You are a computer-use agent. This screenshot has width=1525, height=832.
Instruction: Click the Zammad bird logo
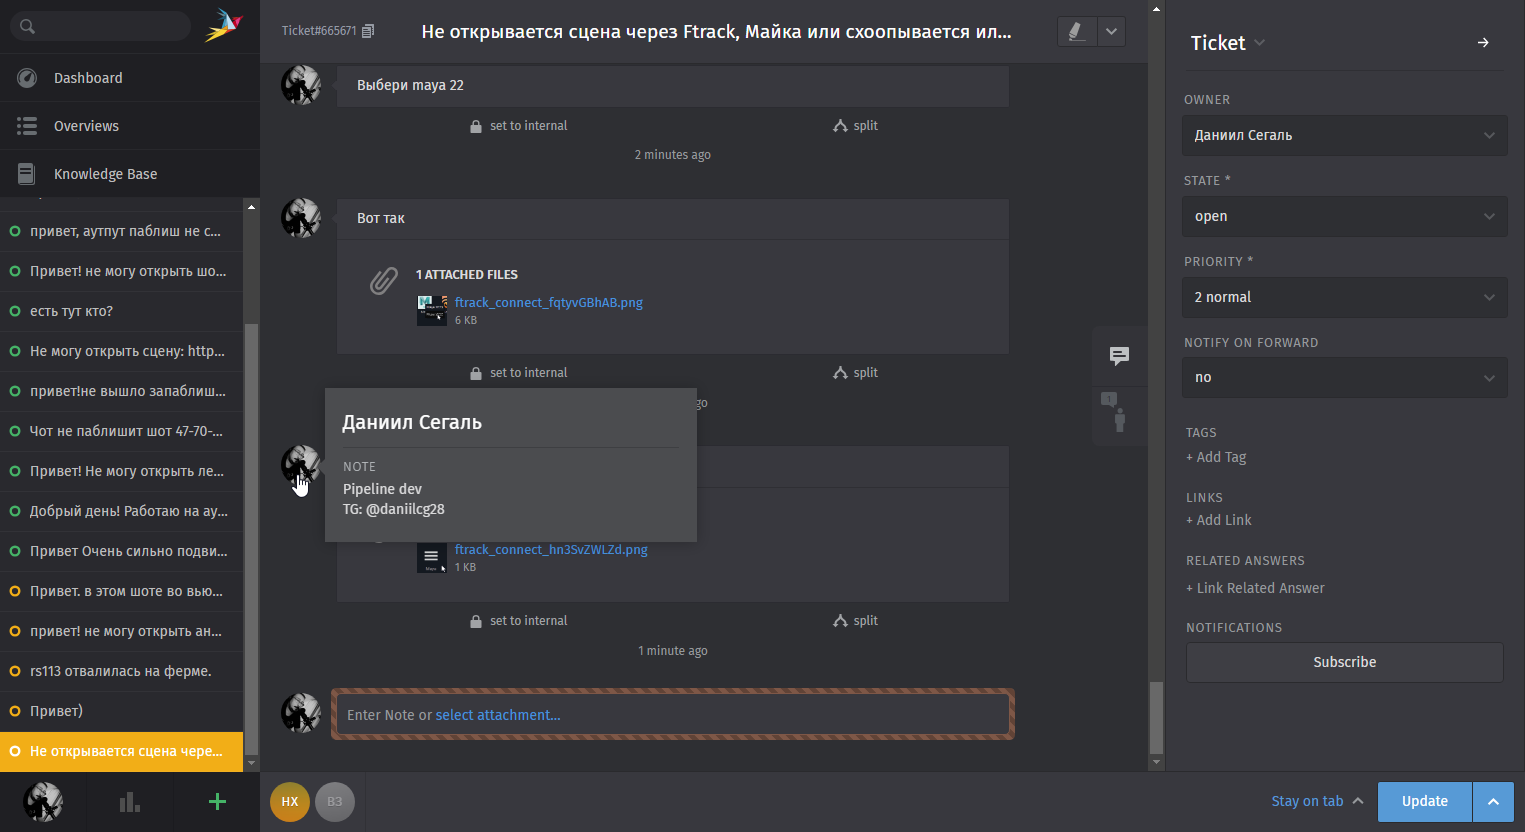pyautogui.click(x=224, y=25)
